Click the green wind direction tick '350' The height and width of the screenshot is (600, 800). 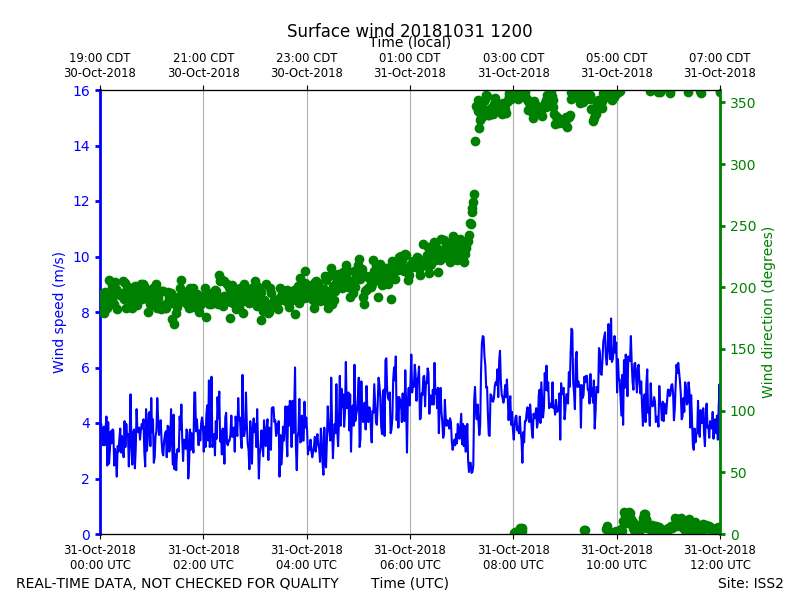point(742,103)
